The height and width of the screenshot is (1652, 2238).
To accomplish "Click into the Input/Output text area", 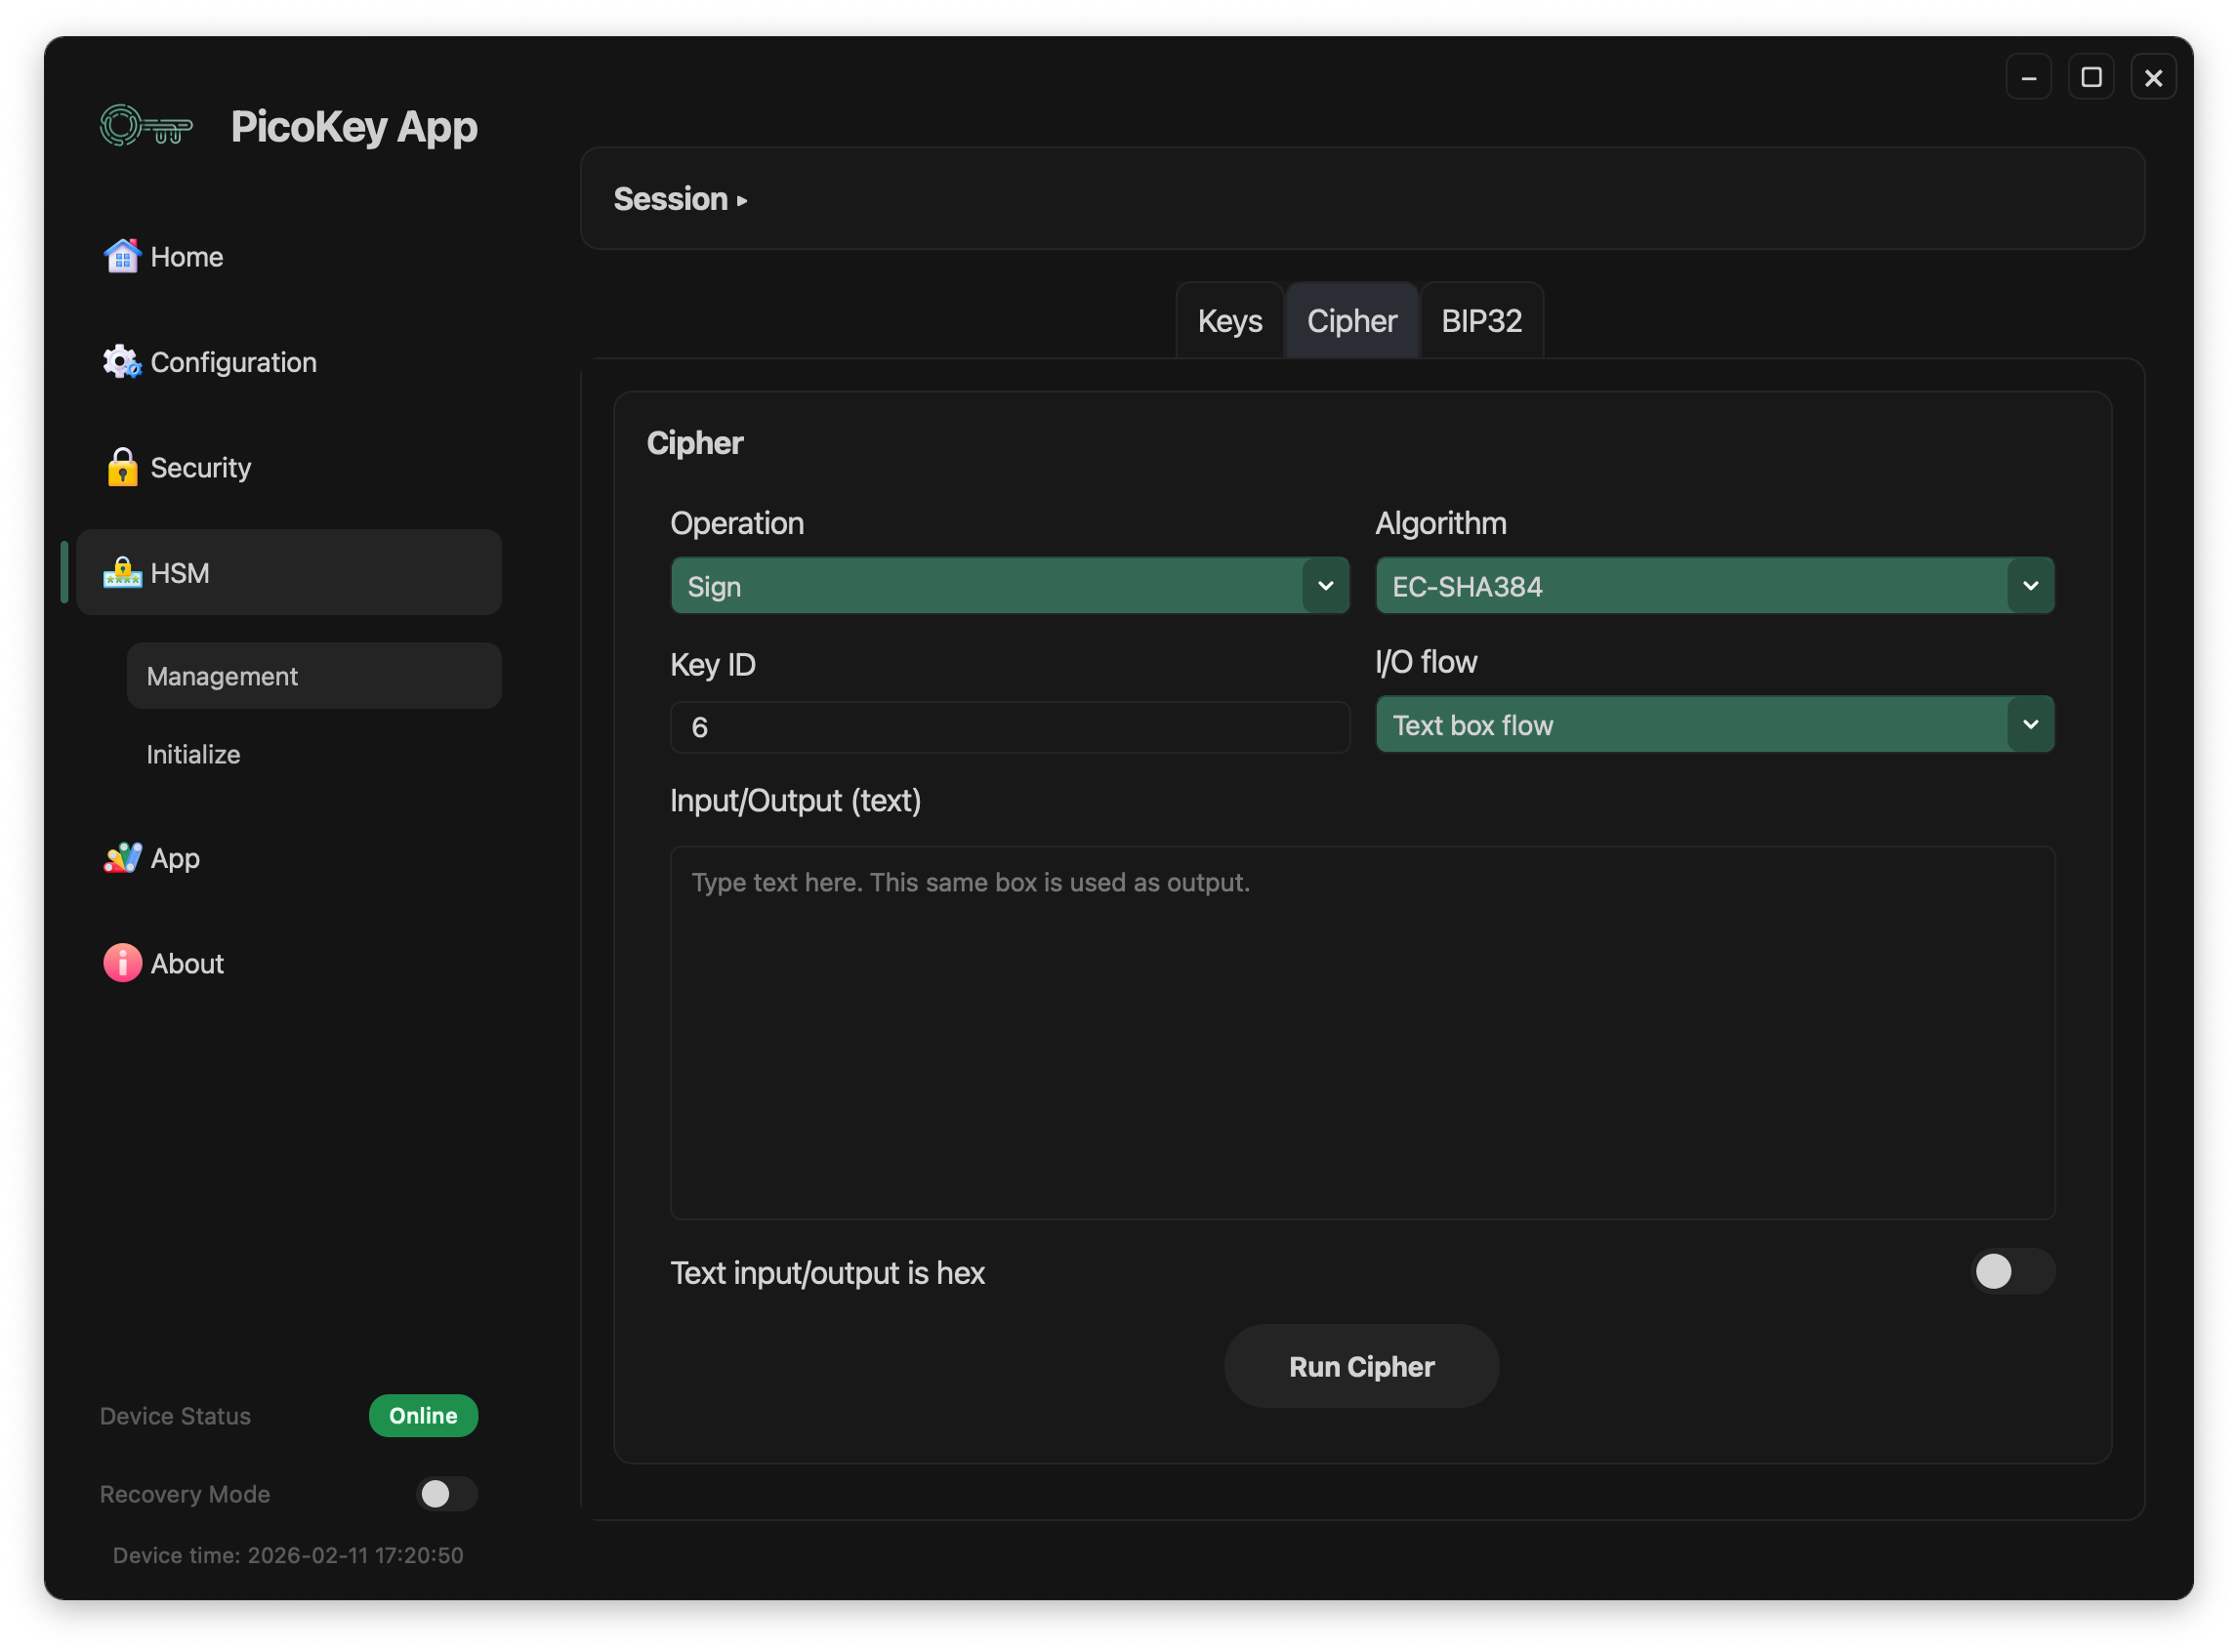I will coord(1362,1032).
